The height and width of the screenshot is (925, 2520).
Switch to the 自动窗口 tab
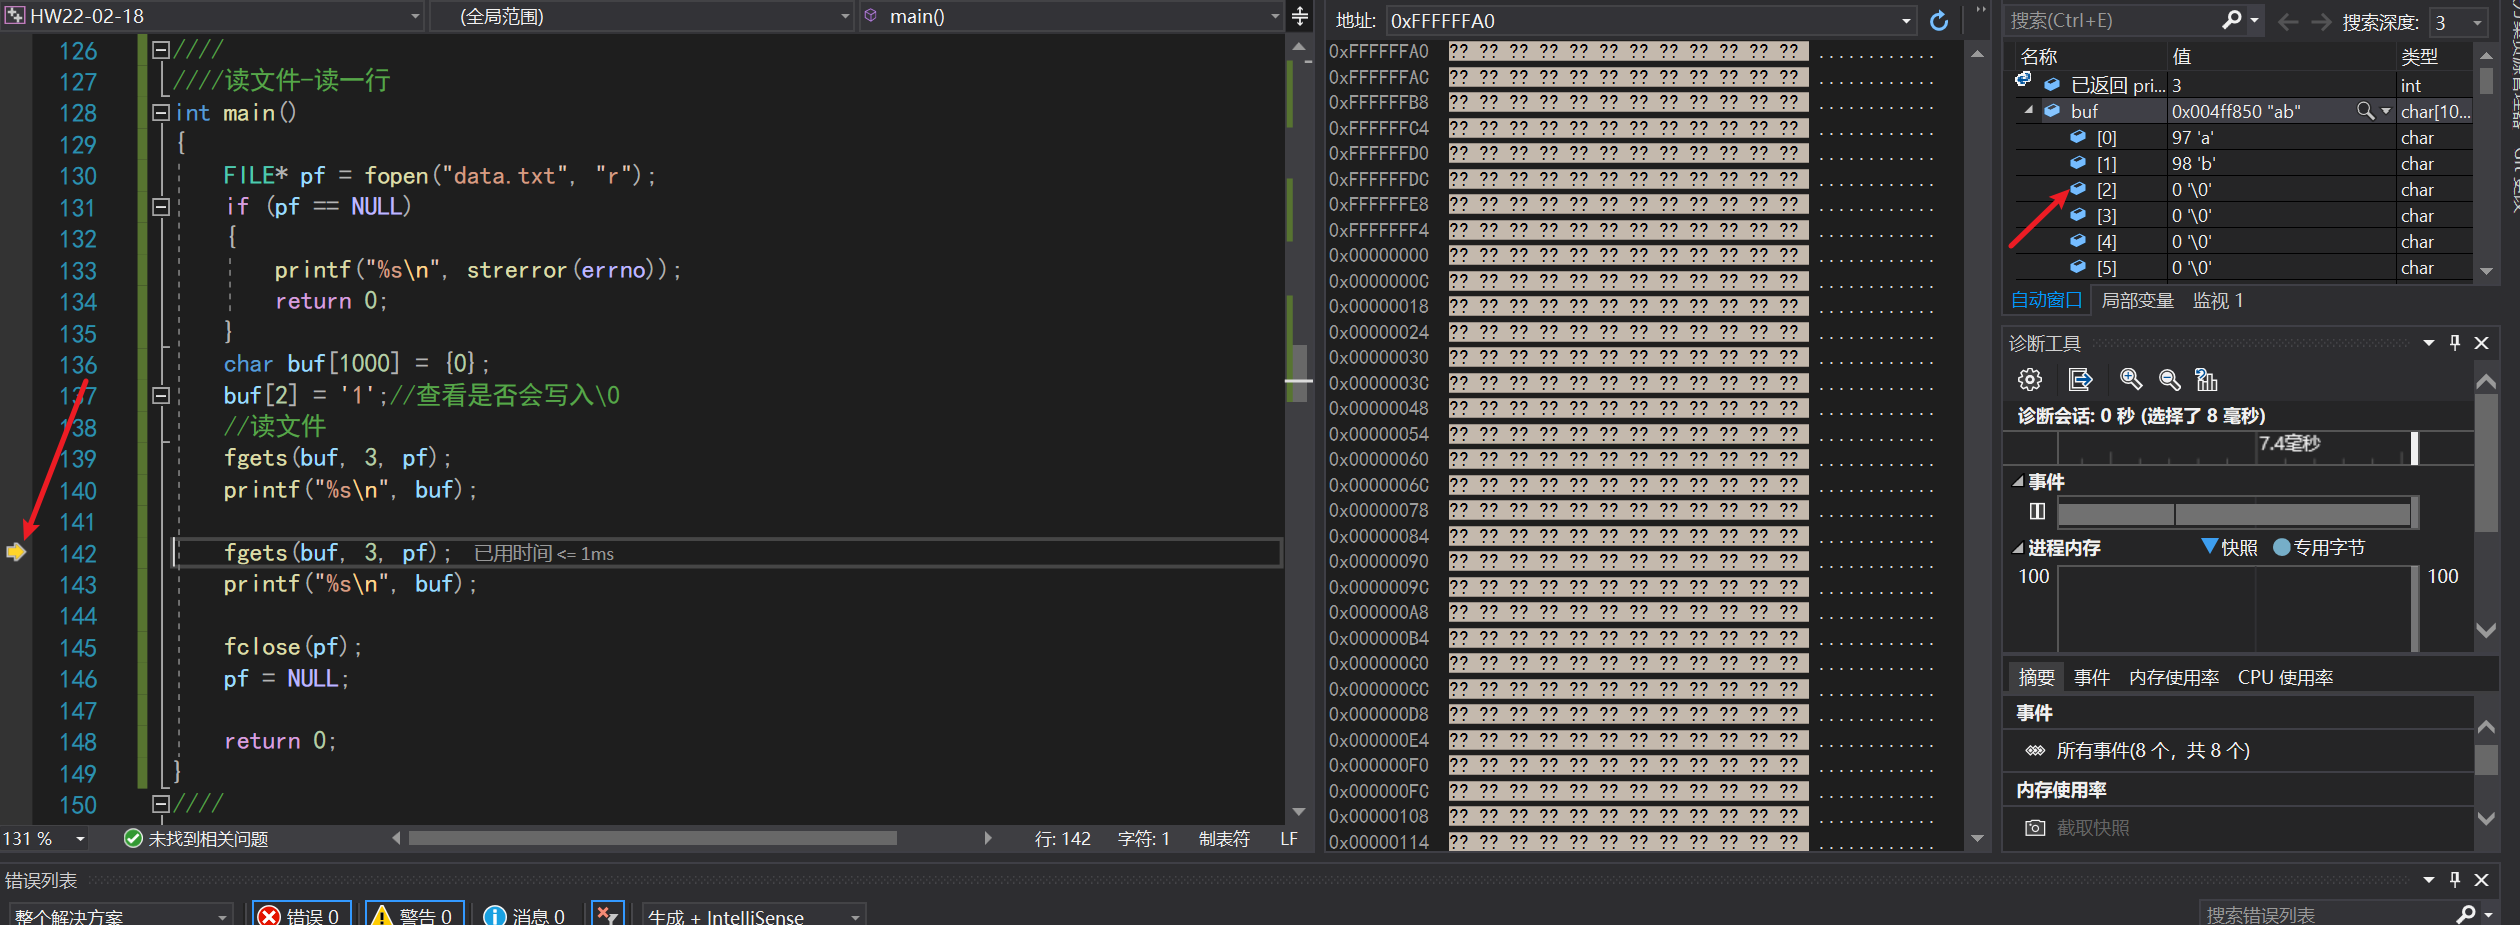pos(2046,300)
